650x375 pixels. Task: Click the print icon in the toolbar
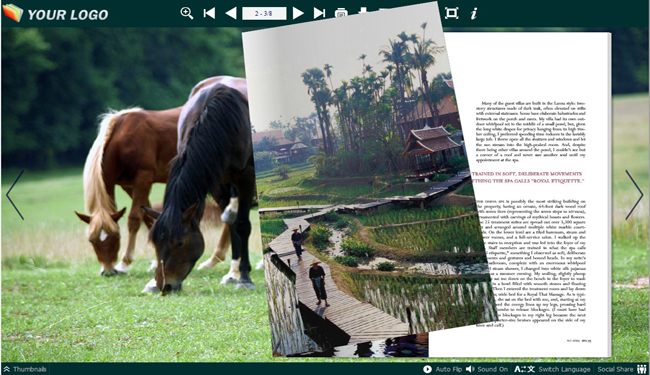(341, 13)
